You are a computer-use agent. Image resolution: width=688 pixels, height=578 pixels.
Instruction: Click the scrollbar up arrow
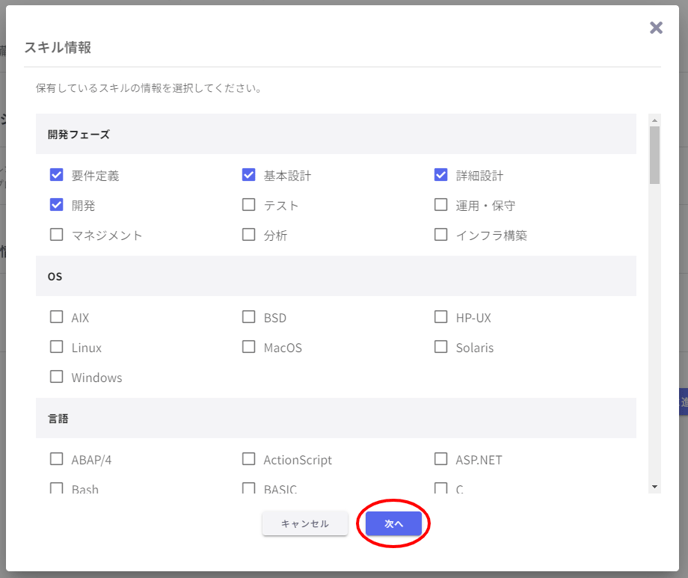655,120
